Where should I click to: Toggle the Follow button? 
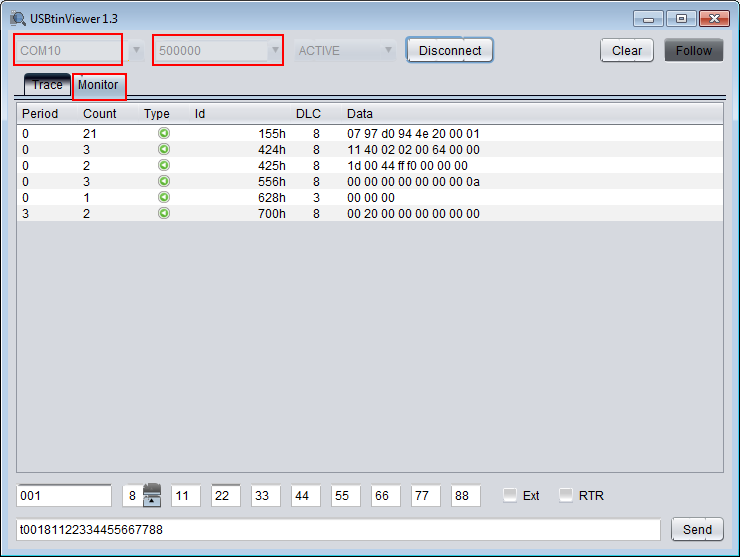[x=693, y=50]
